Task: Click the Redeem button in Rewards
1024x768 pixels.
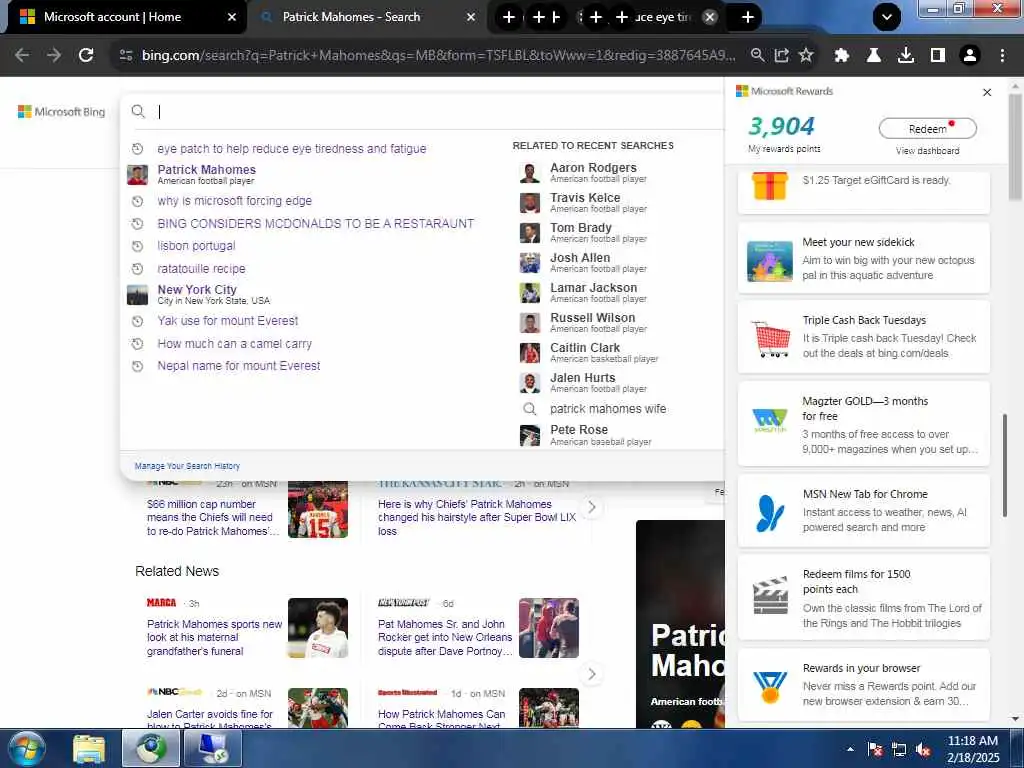Action: tap(927, 129)
